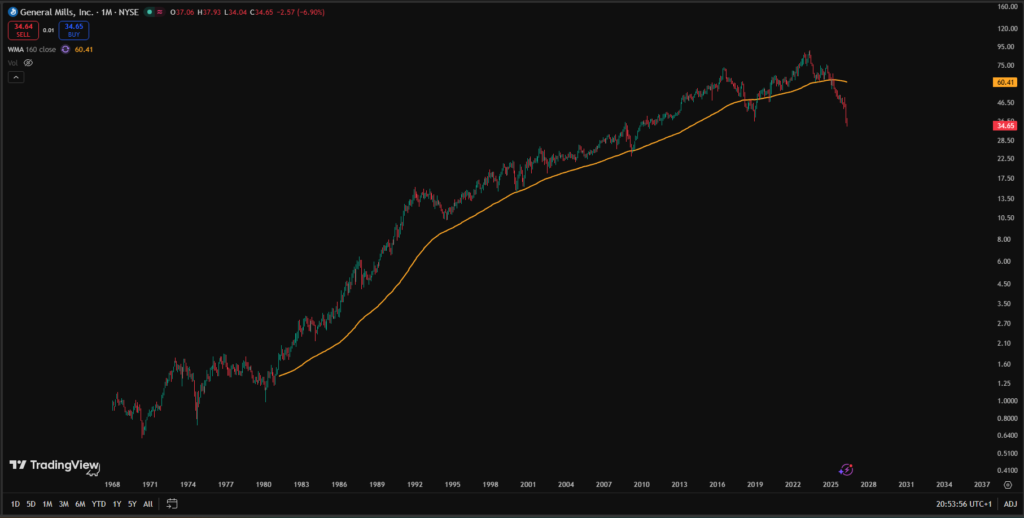Click the 2037 time axis label
1024x518 pixels.
click(x=982, y=485)
